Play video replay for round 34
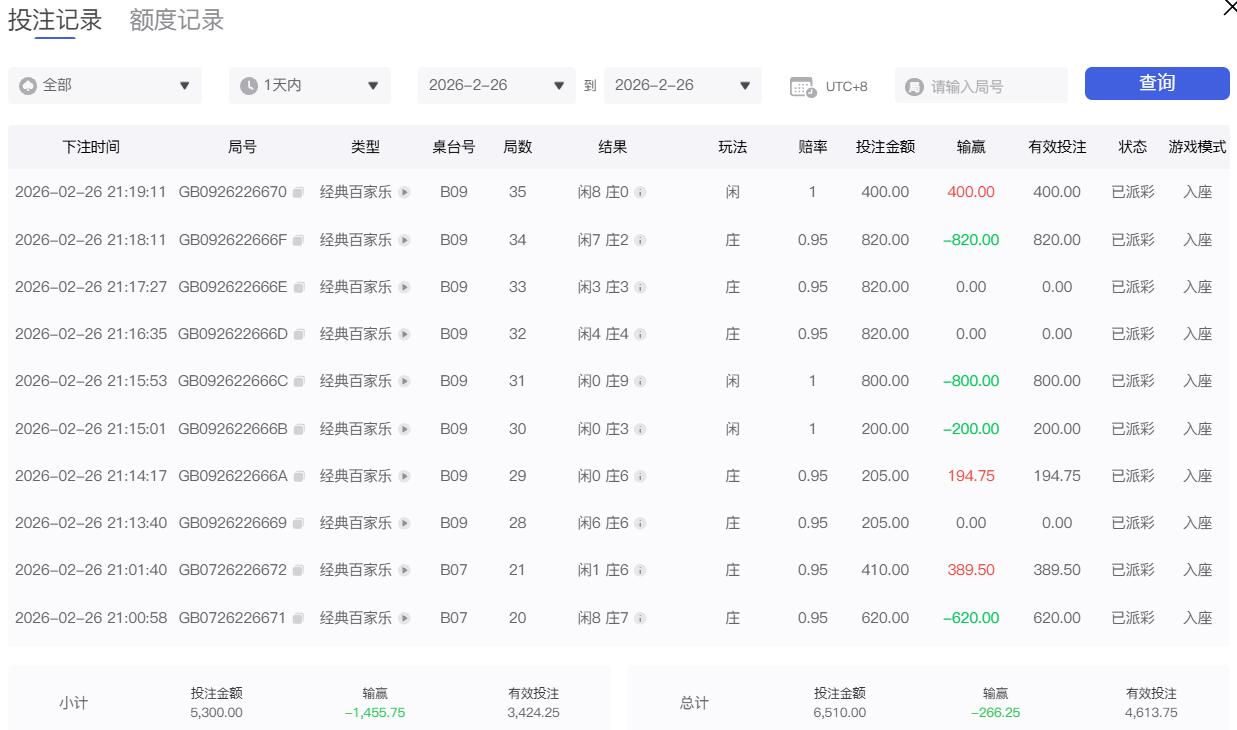 pos(405,240)
